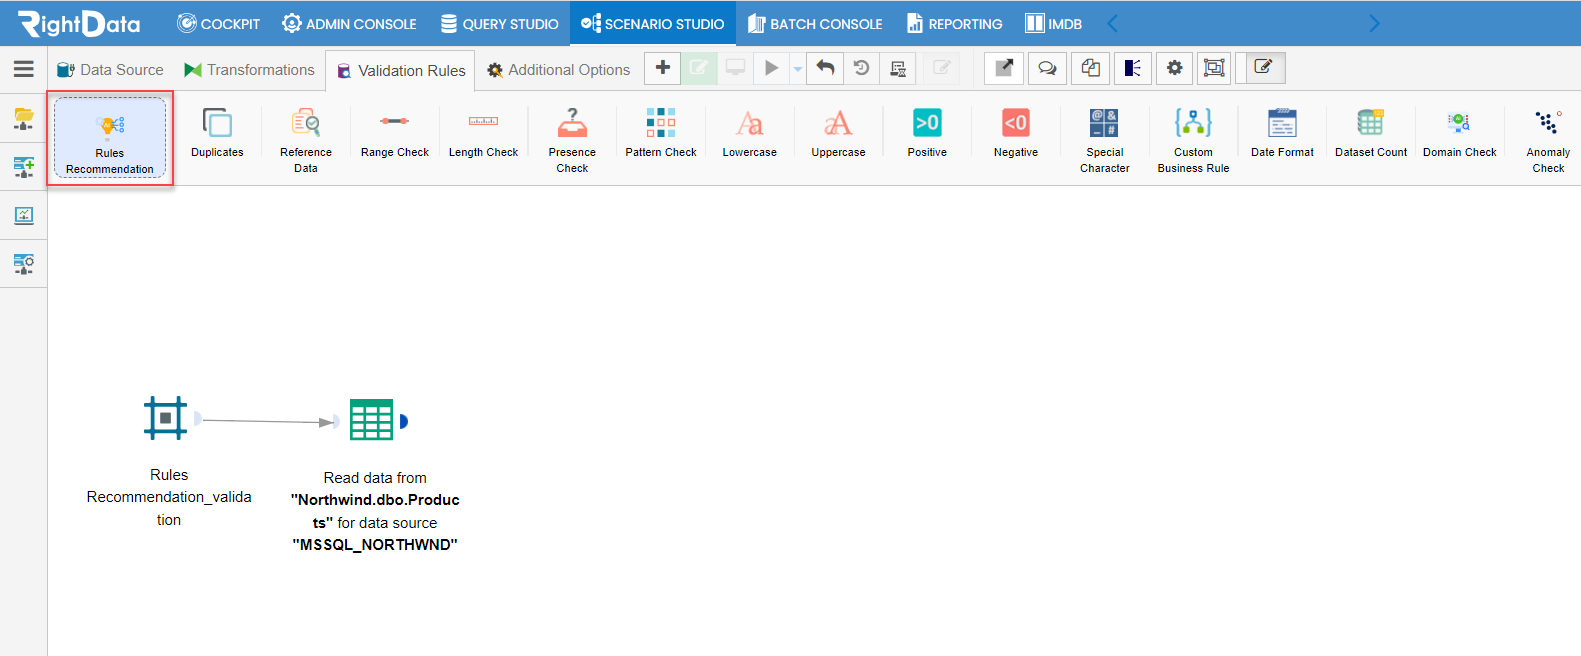Switch to the Data Source tab
Image resolution: width=1581 pixels, height=656 pixels.
click(110, 70)
